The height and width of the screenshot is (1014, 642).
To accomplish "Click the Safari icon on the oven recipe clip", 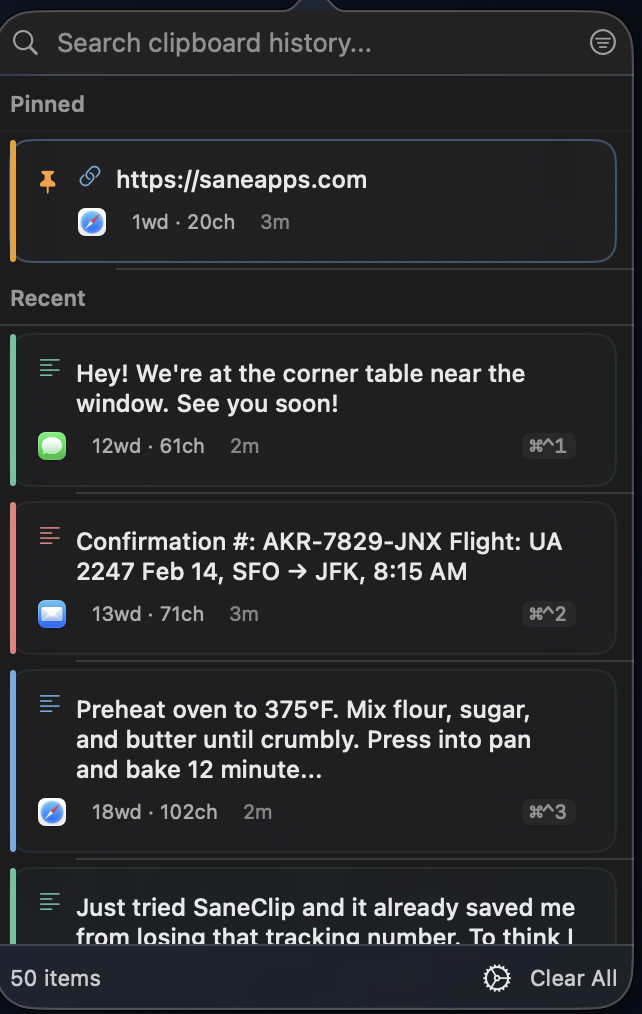I will 52,812.
